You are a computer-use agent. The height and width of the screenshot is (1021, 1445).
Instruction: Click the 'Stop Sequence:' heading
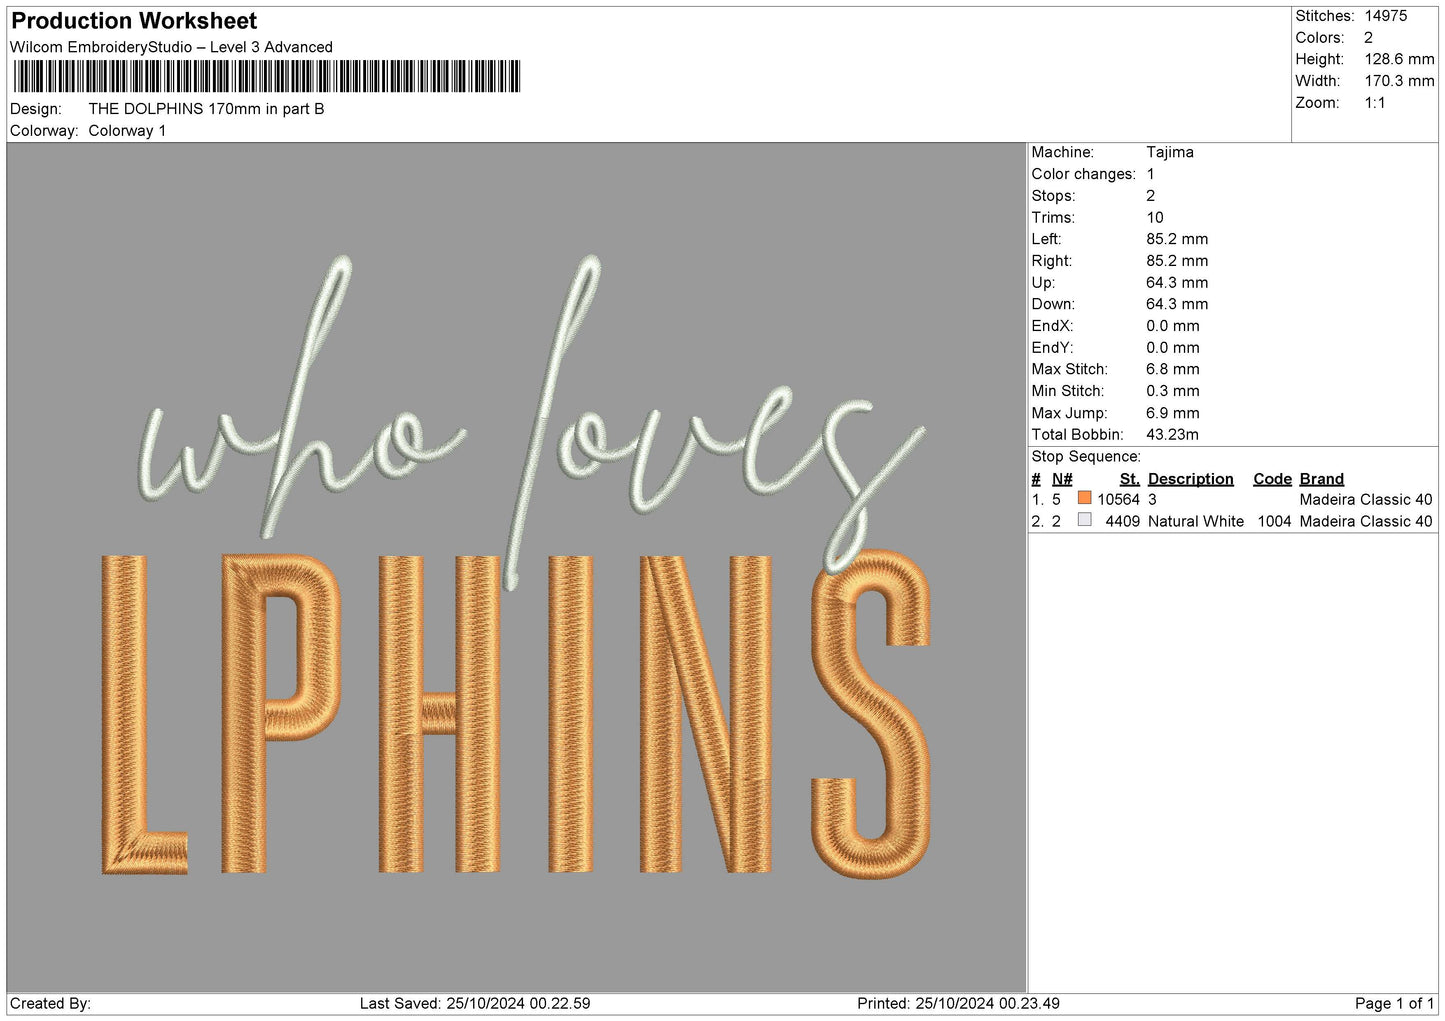point(1086,457)
